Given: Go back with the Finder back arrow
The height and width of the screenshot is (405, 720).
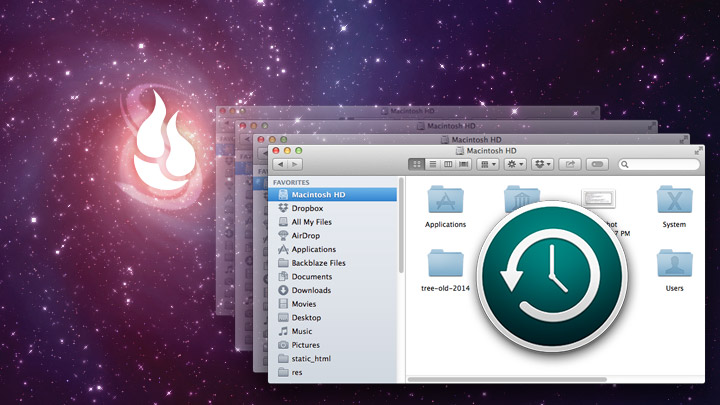Looking at the screenshot, I should (280, 164).
